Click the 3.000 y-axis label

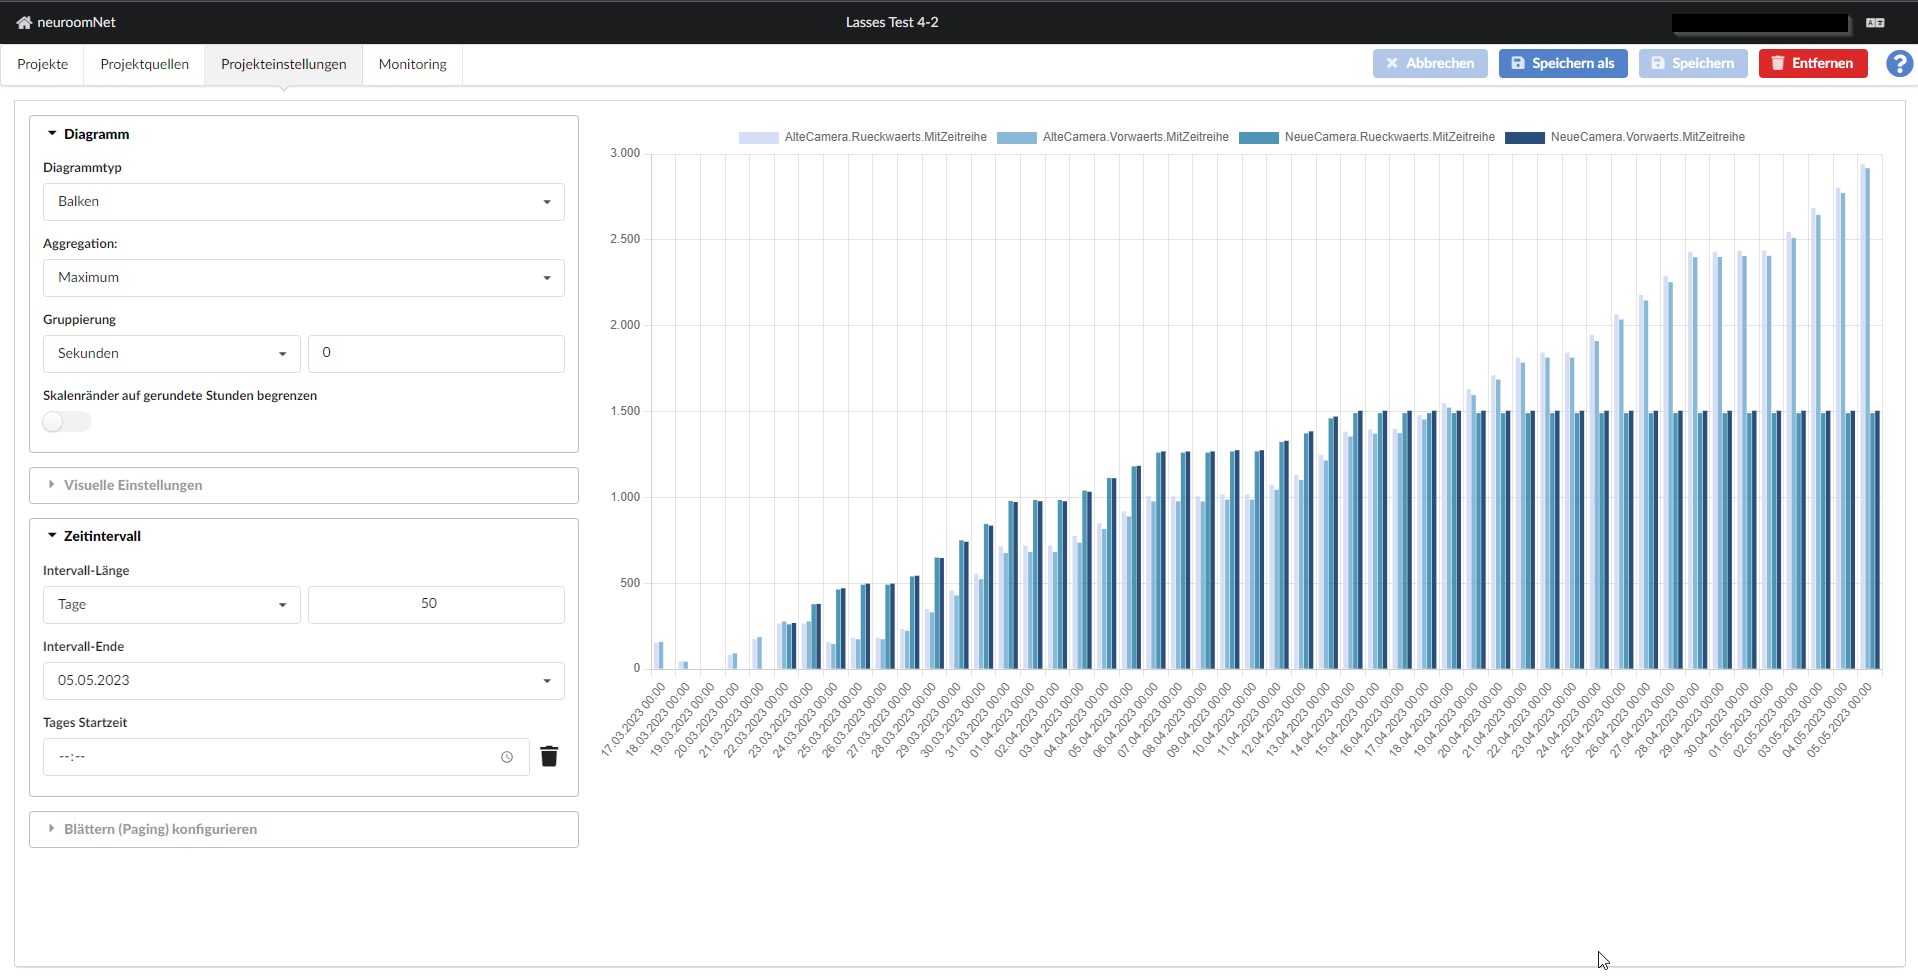pos(625,153)
